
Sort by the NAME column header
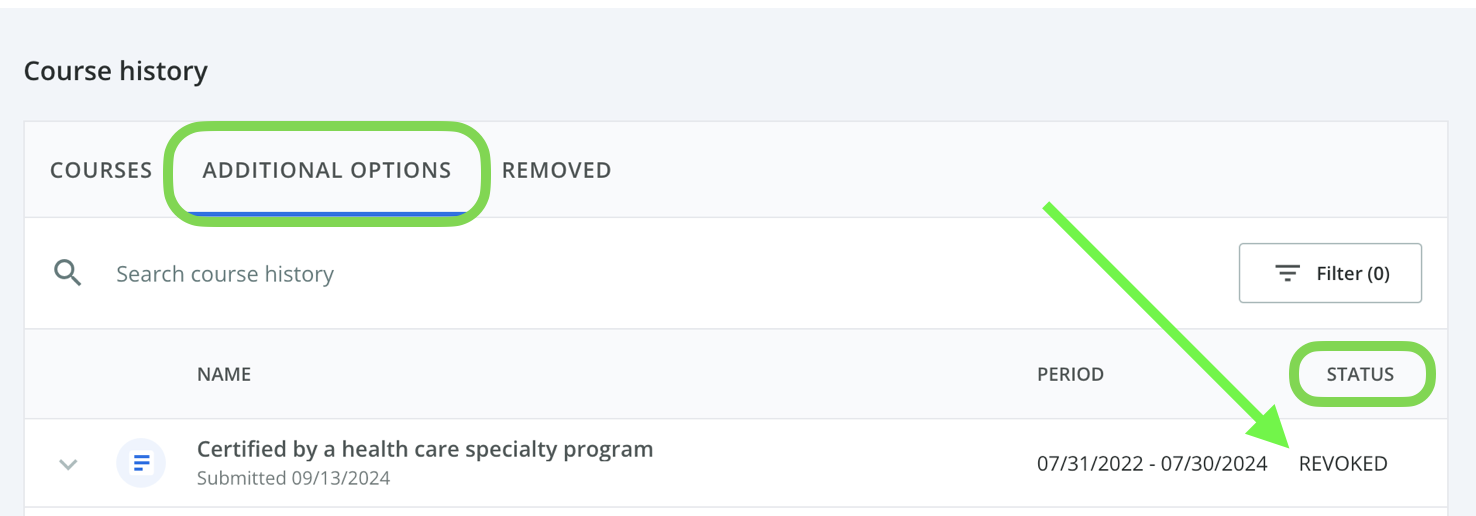[224, 375]
